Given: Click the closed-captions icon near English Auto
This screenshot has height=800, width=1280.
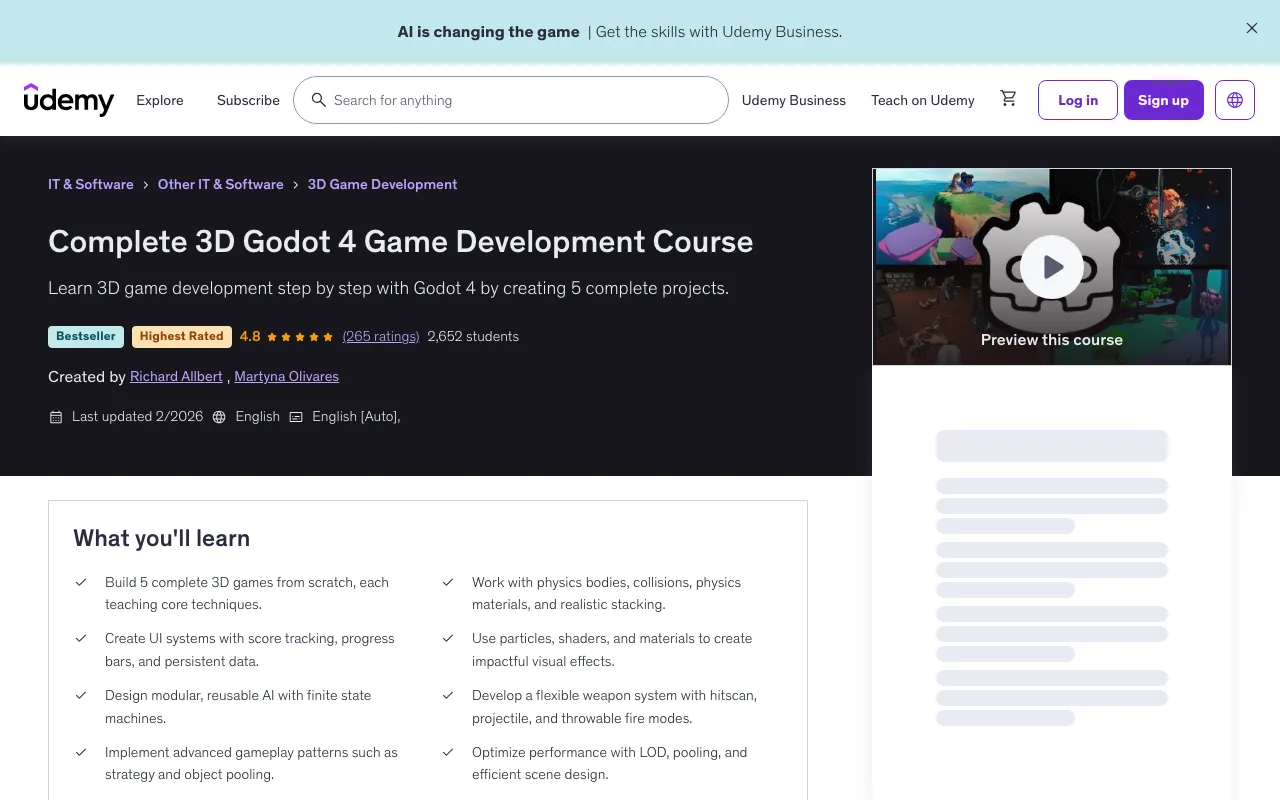Looking at the screenshot, I should 296,416.
